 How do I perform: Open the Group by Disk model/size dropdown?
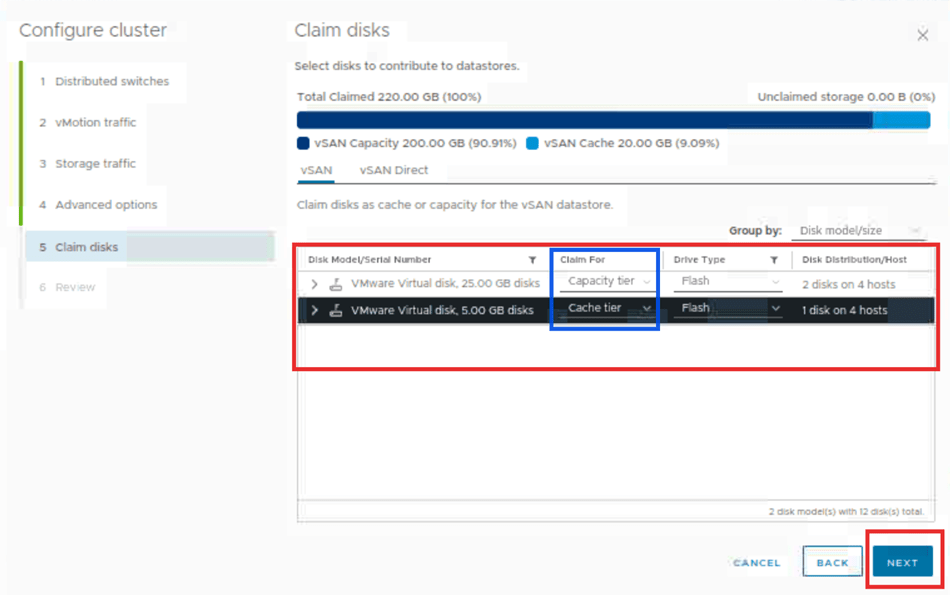pos(859,231)
